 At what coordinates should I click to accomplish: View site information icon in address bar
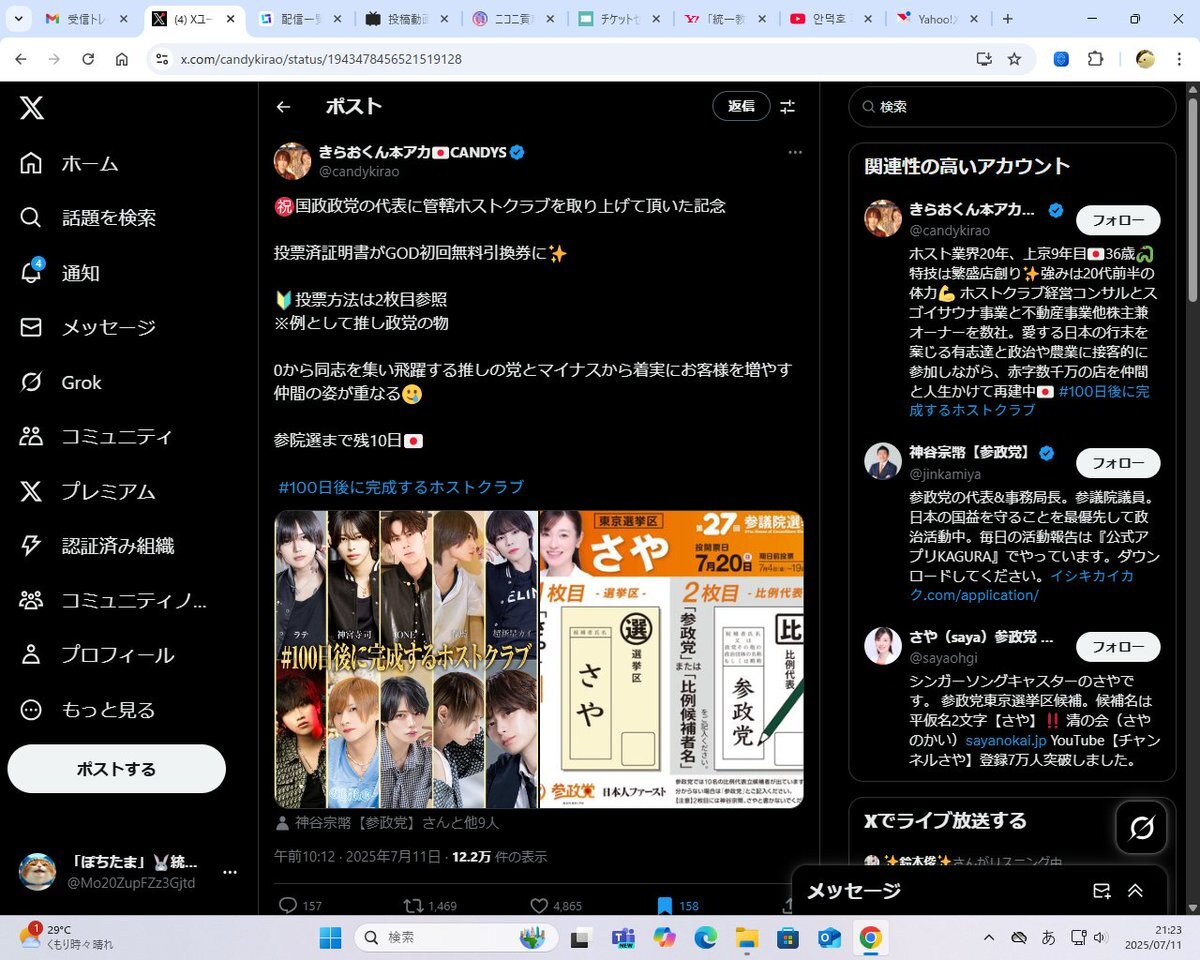[x=162, y=59]
